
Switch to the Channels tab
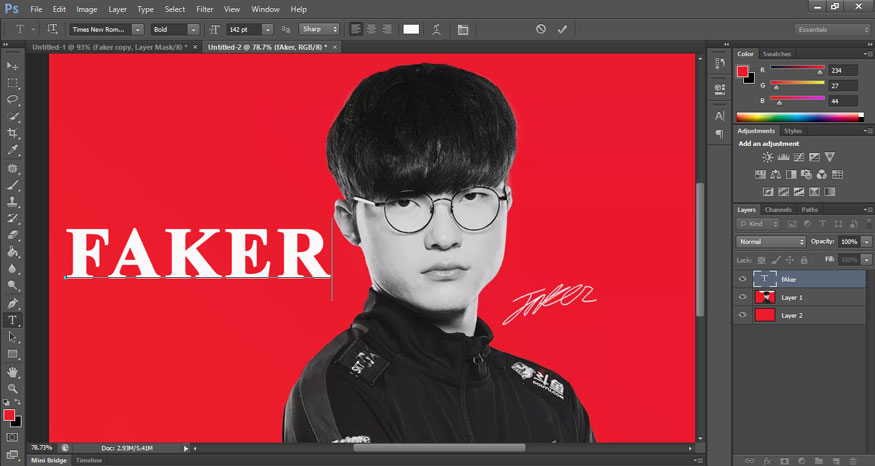778,210
